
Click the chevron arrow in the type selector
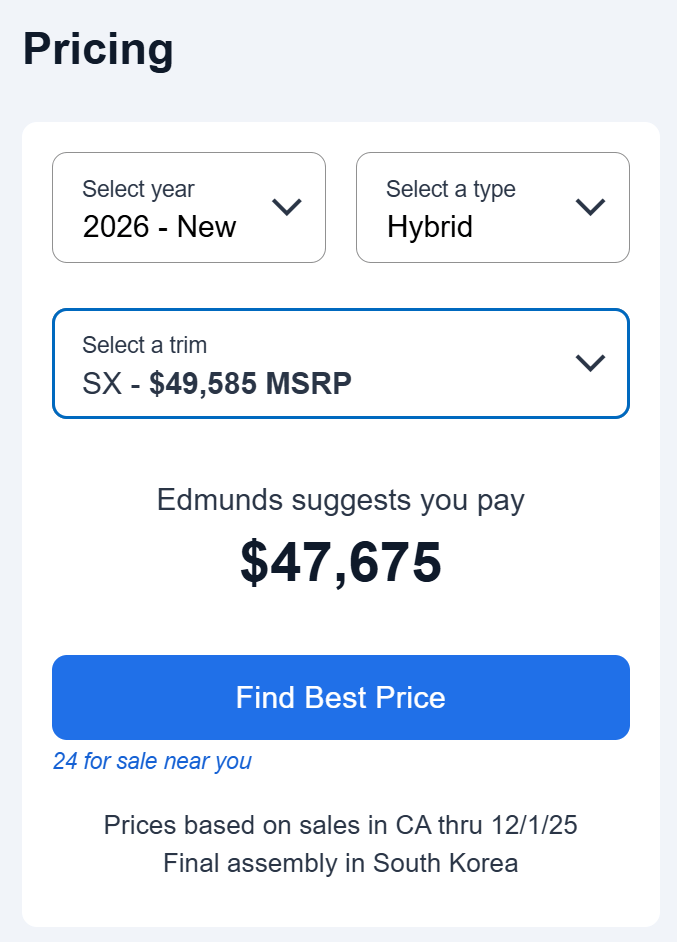pos(591,207)
